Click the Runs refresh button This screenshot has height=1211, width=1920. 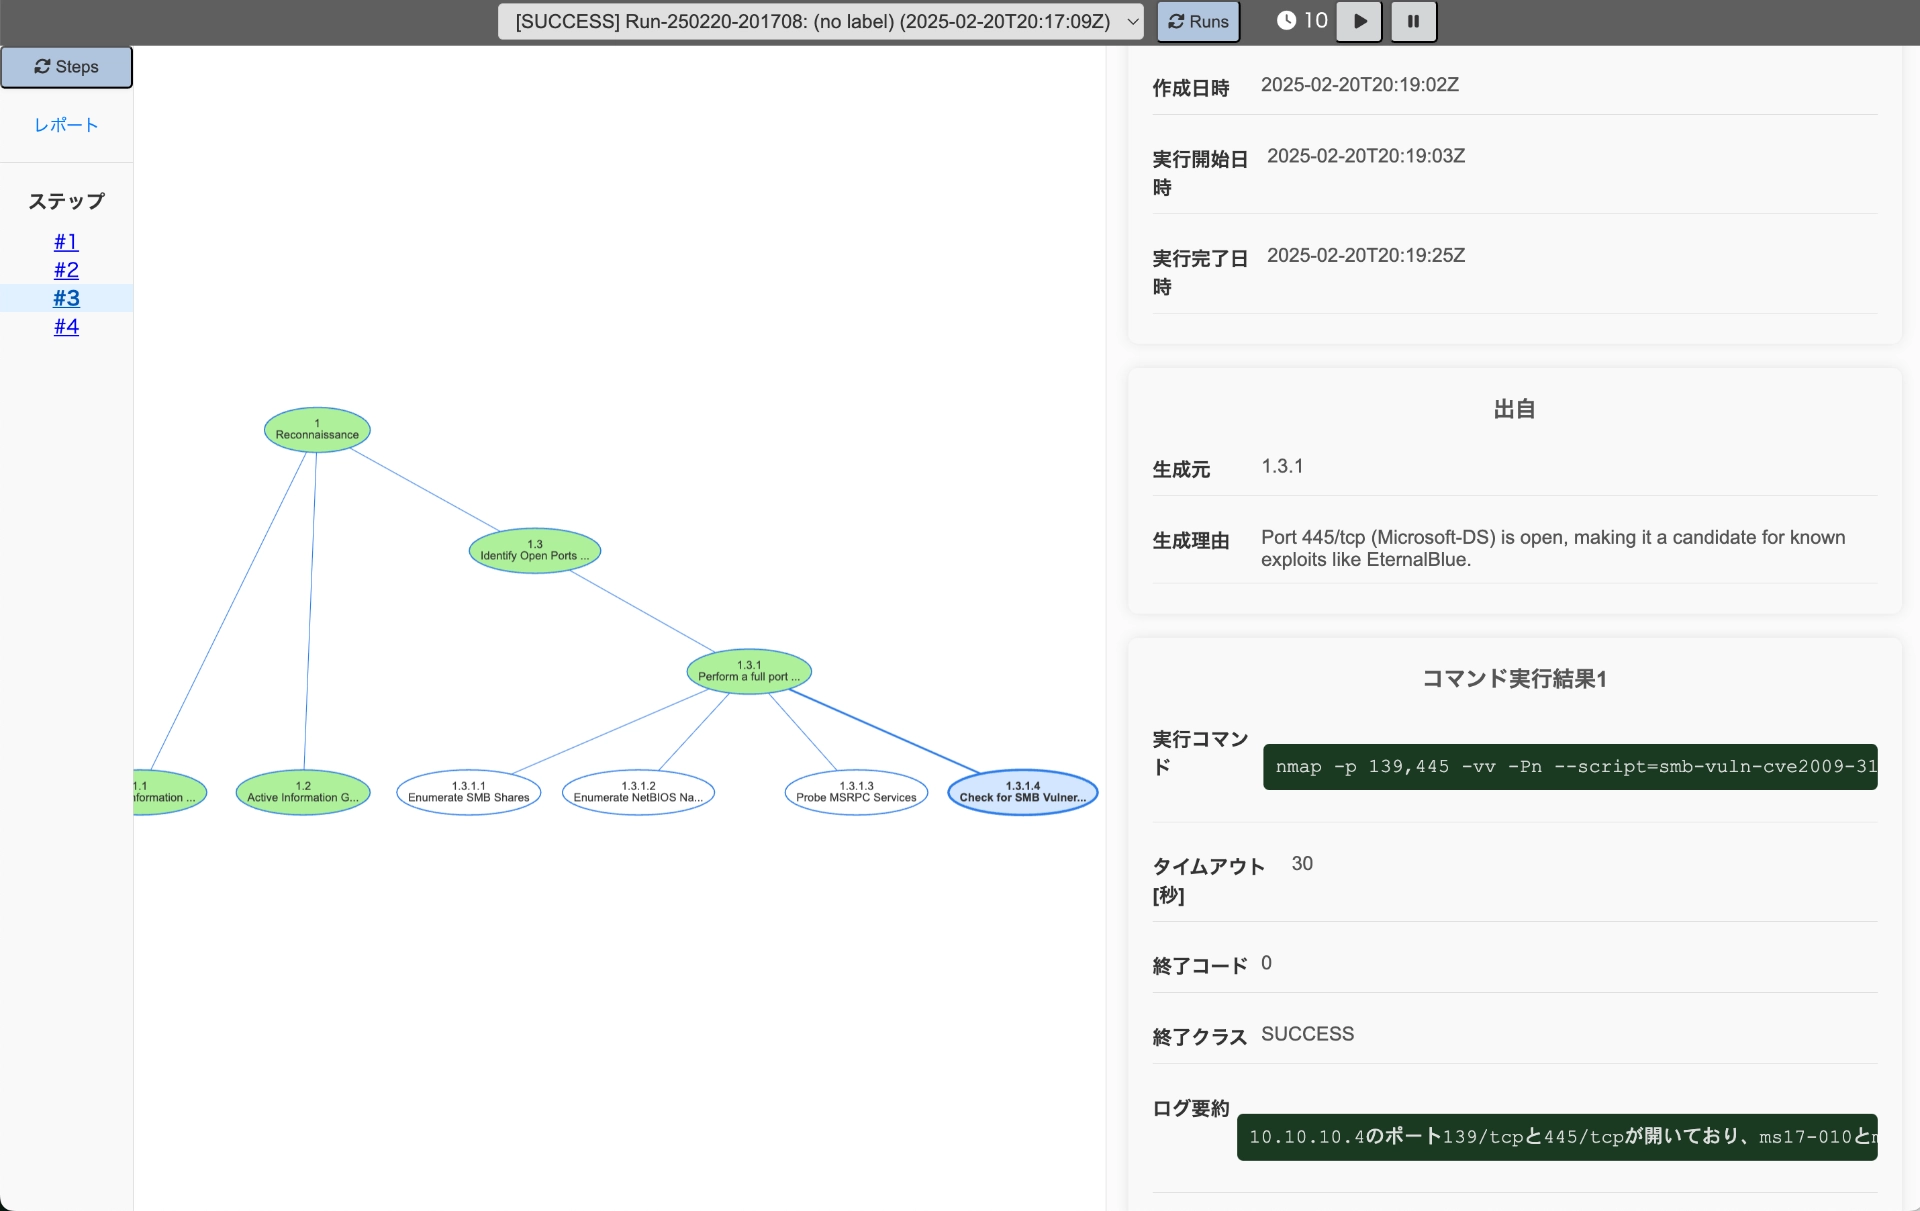pos(1198,21)
